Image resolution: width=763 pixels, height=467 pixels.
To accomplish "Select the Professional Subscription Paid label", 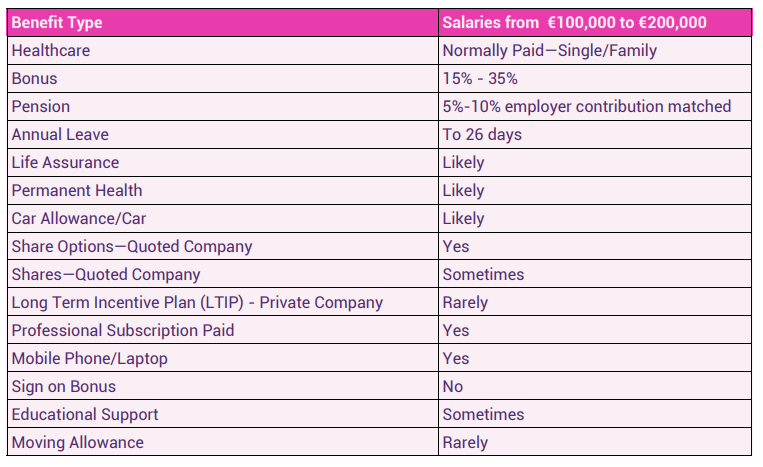I will coord(123,331).
